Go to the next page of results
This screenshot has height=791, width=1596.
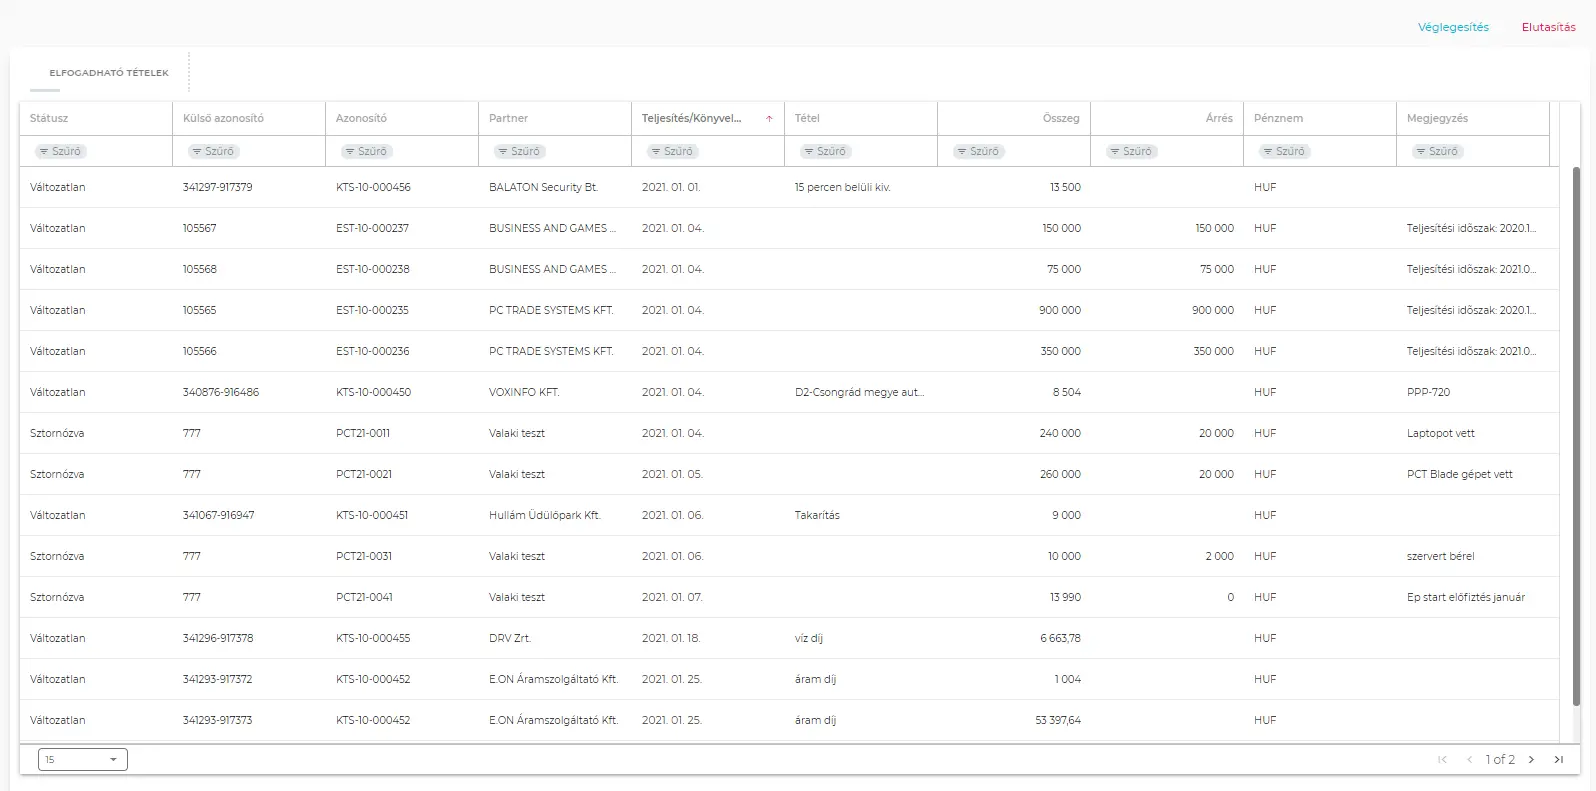point(1531,760)
